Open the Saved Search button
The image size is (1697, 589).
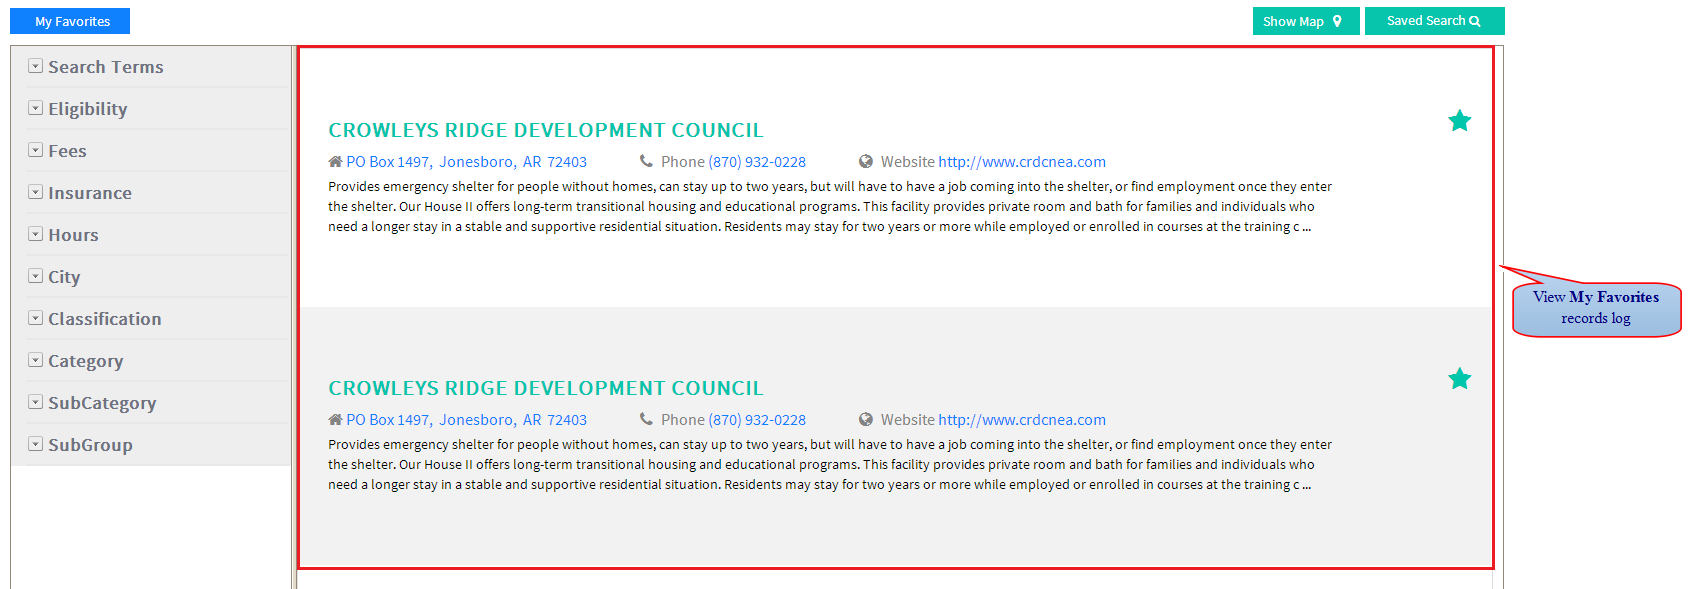click(x=1434, y=21)
